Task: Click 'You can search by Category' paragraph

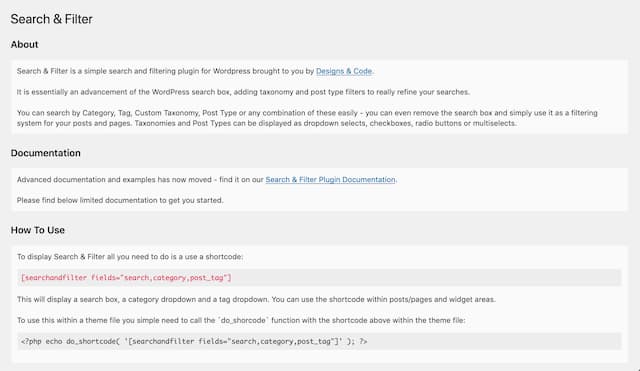Action: click(x=307, y=118)
